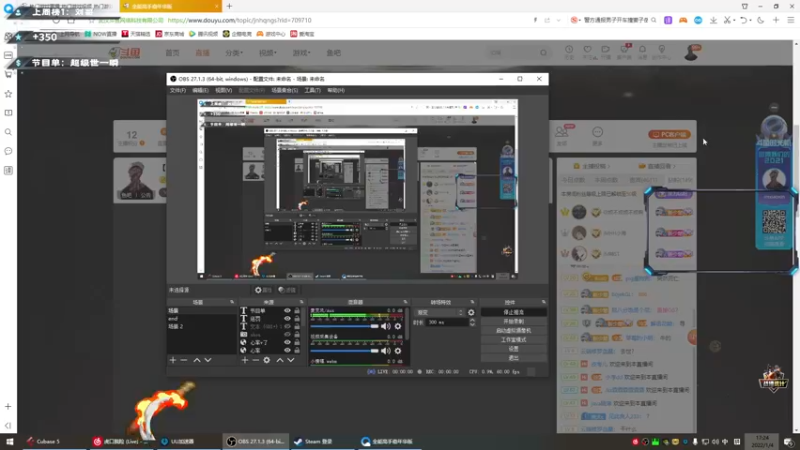
Task: Mute the desktop audio channel
Action: tap(386, 351)
